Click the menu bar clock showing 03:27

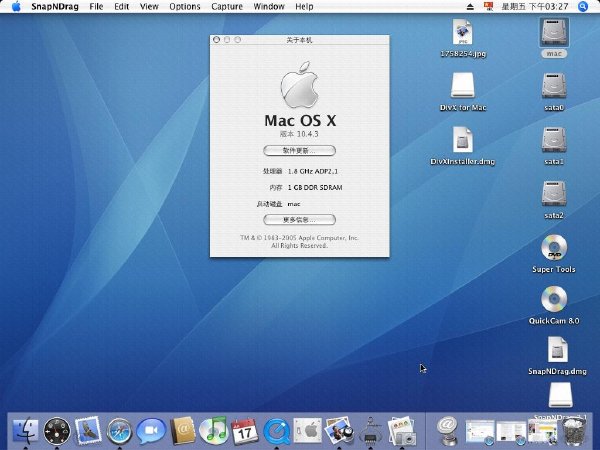pos(535,7)
